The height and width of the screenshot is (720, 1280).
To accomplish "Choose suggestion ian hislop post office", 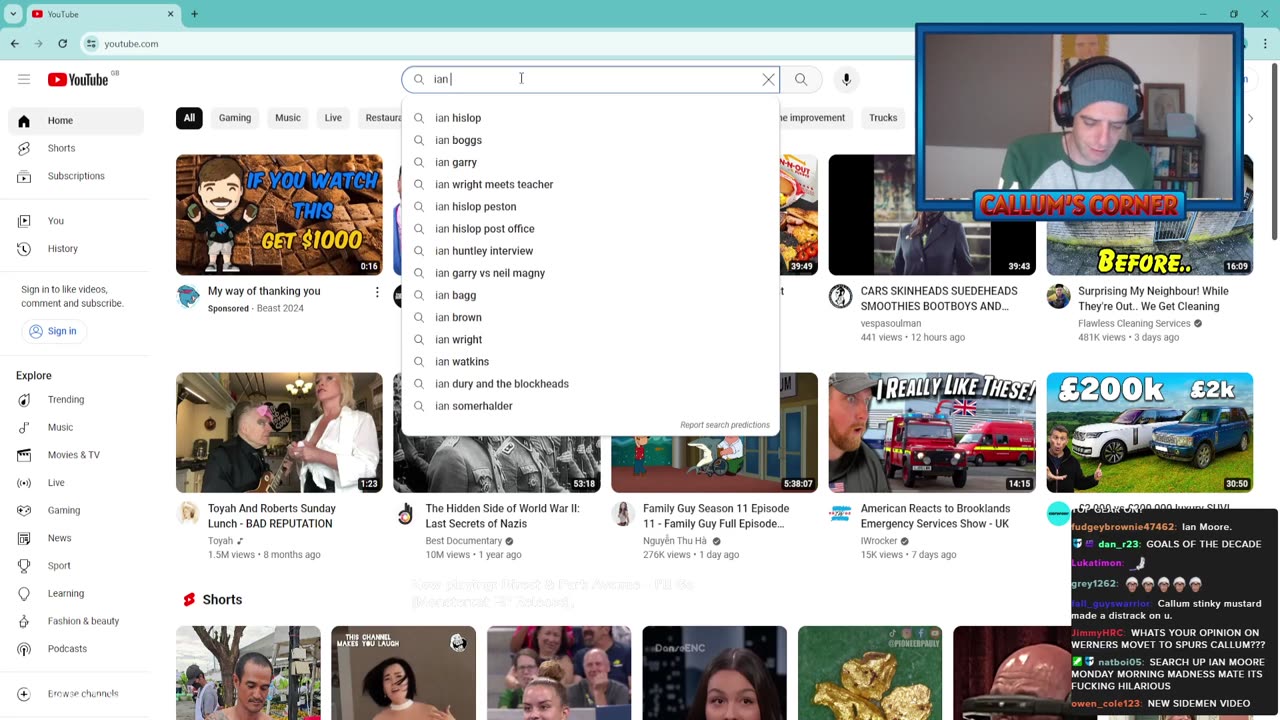I will click(x=590, y=229).
